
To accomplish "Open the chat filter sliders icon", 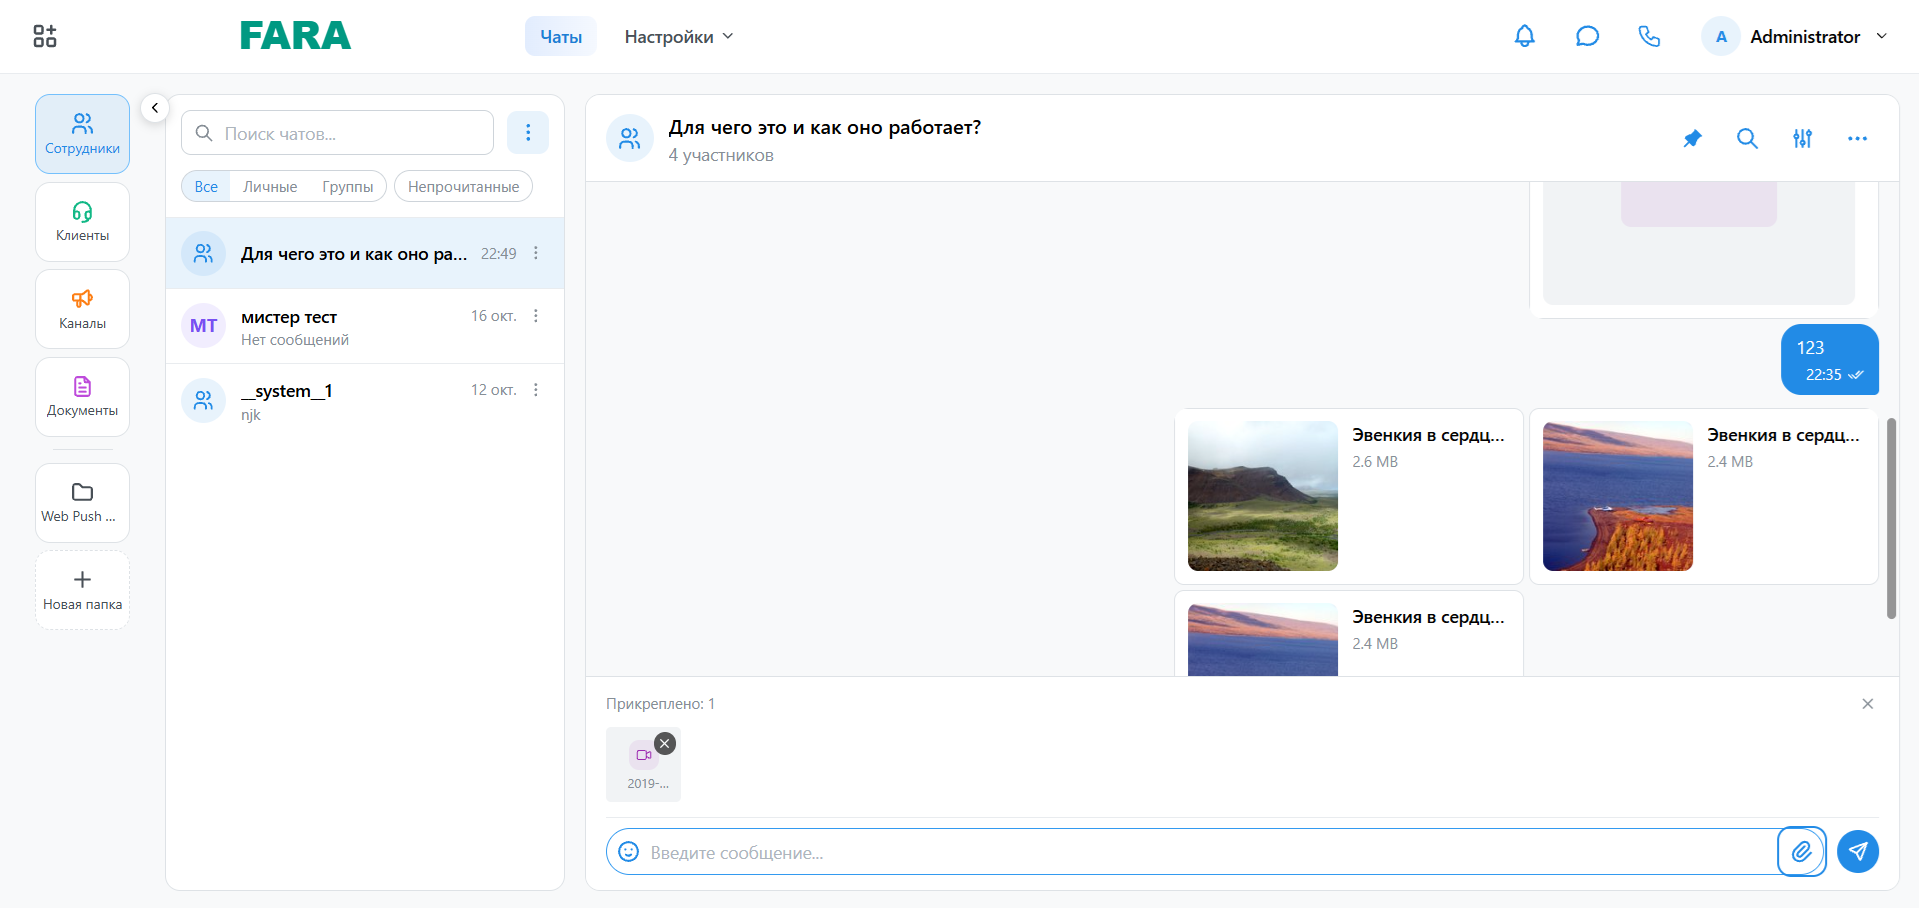I will point(1802,138).
